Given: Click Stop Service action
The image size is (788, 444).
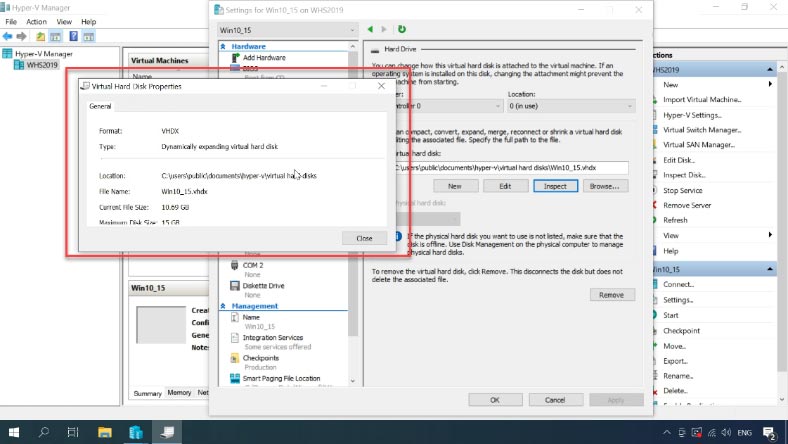Looking at the screenshot, I should point(682,191).
